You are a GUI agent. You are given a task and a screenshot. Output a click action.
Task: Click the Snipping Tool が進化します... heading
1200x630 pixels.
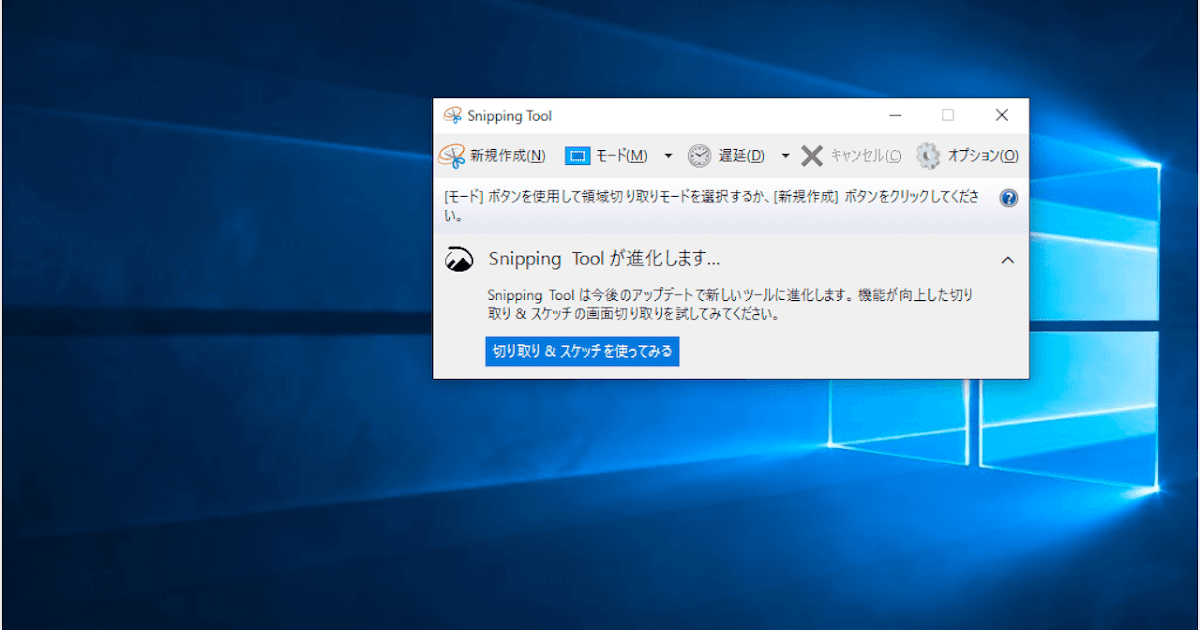click(x=604, y=260)
